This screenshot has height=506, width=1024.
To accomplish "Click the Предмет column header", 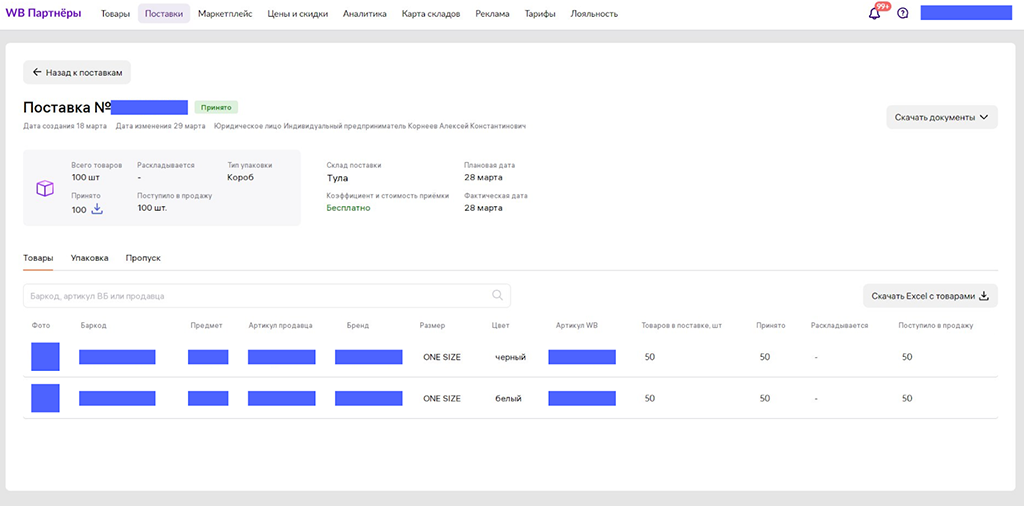I will tap(206, 325).
